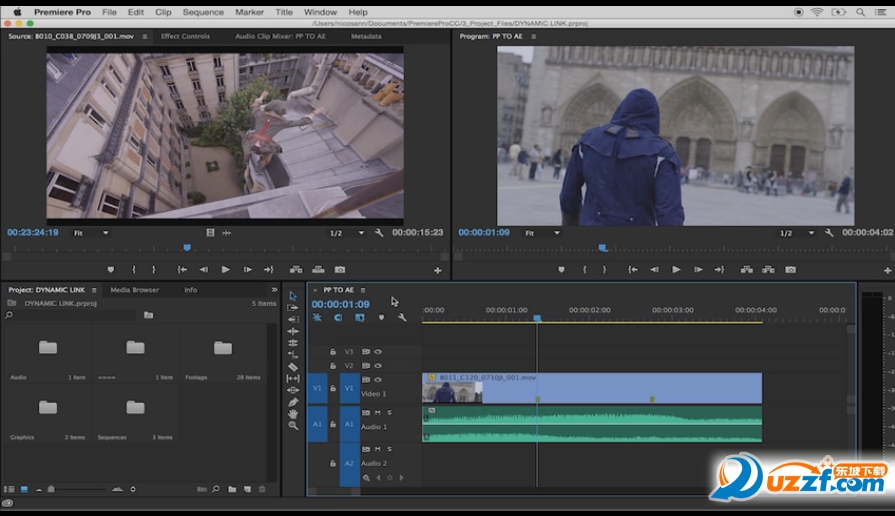Image resolution: width=895 pixels, height=516 pixels.
Task: Solo the Audio 2 track
Action: (389, 450)
